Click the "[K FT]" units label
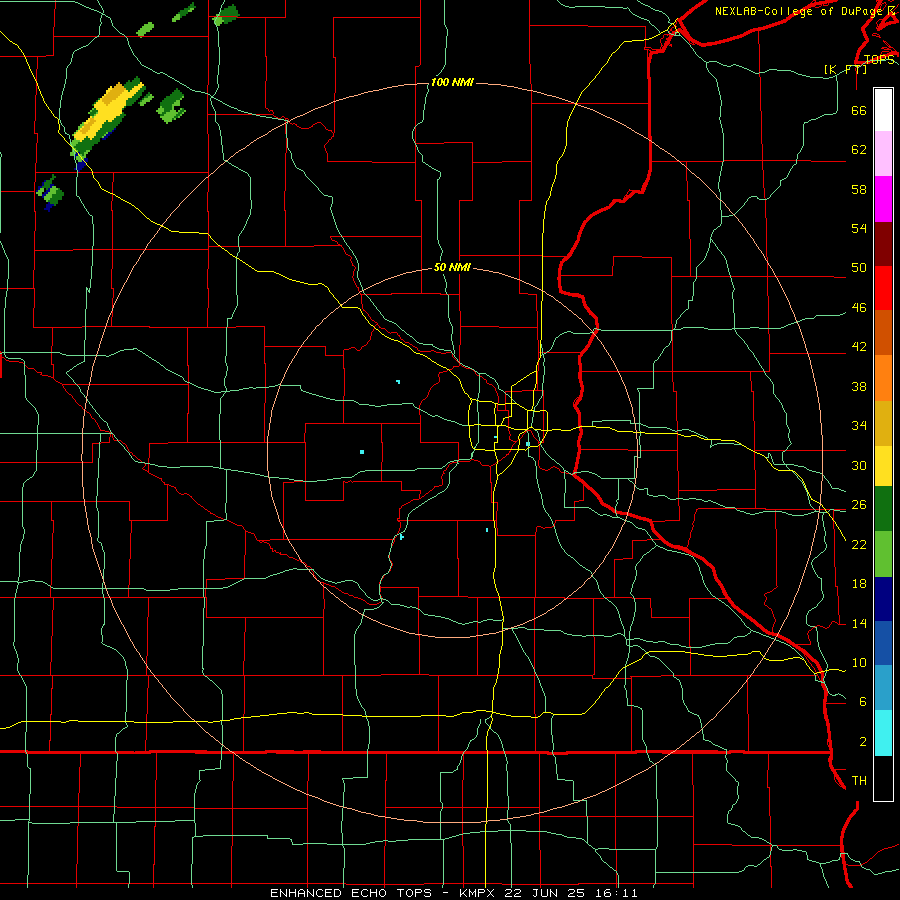 tap(845, 69)
